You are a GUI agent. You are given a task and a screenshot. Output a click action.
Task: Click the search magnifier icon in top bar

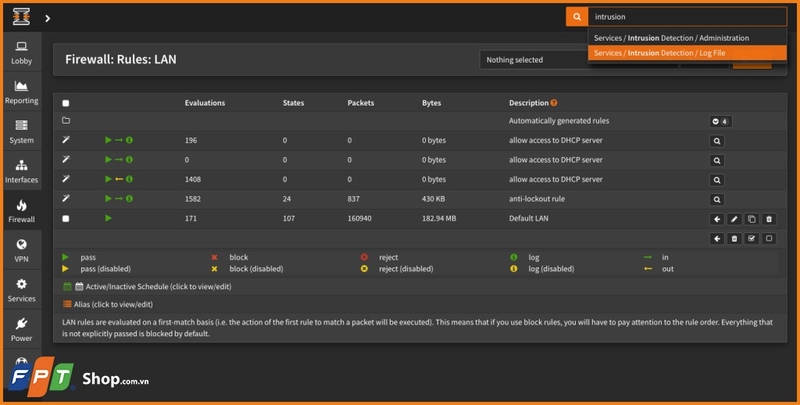coord(576,17)
